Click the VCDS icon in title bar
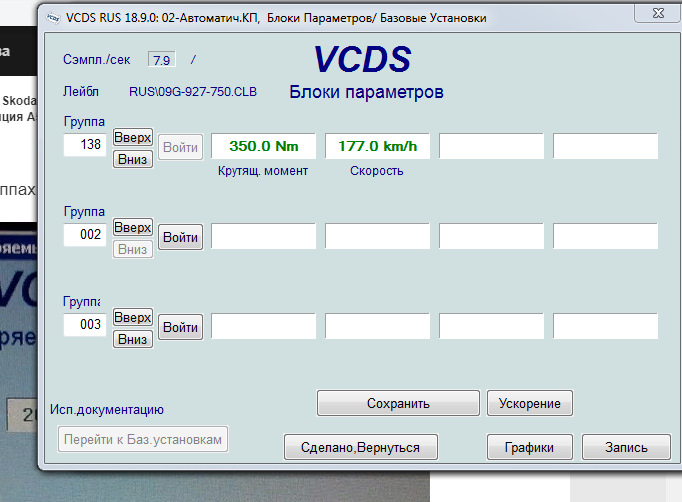Viewport: 682px width, 502px height. click(53, 18)
